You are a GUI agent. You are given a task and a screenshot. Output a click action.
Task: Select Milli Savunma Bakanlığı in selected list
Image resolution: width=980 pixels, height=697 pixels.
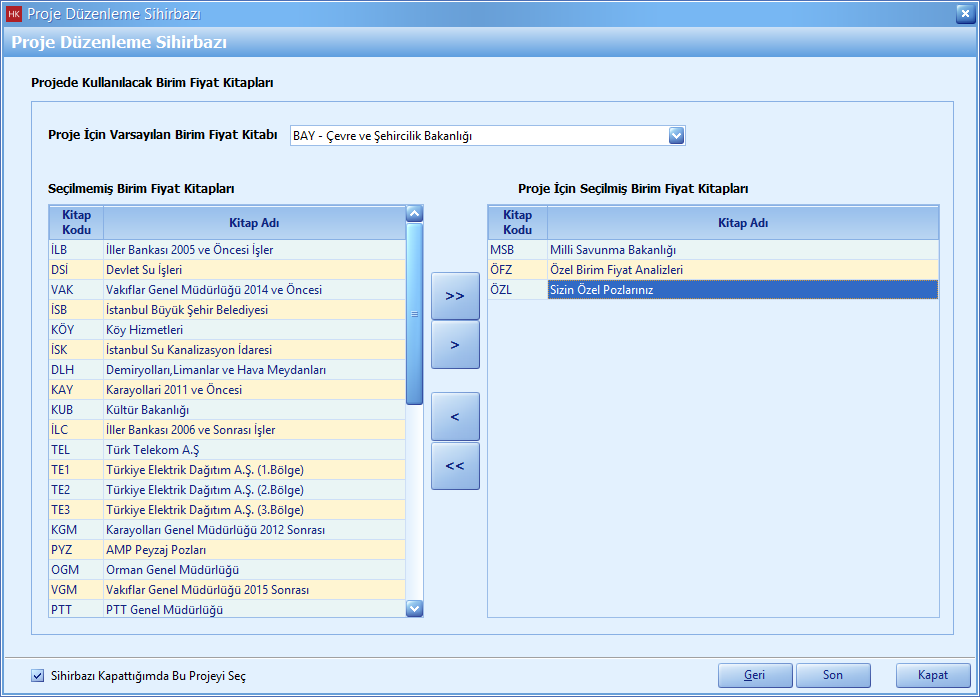613,250
